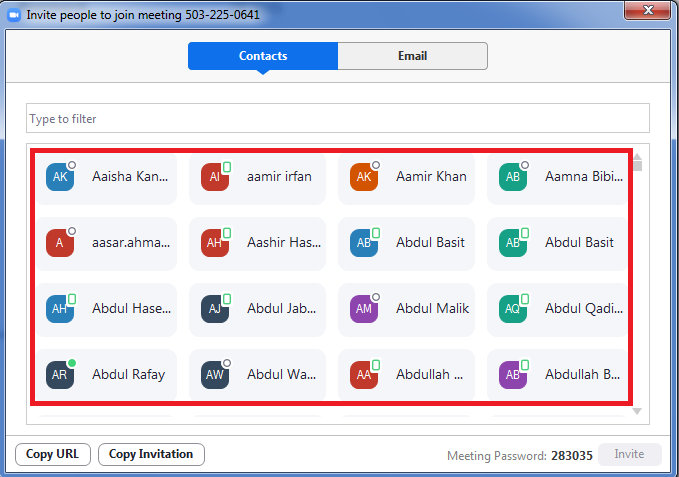Click the AJ avatar of Abdul Jab...
This screenshot has width=679, height=477.
pyautogui.click(x=215, y=309)
